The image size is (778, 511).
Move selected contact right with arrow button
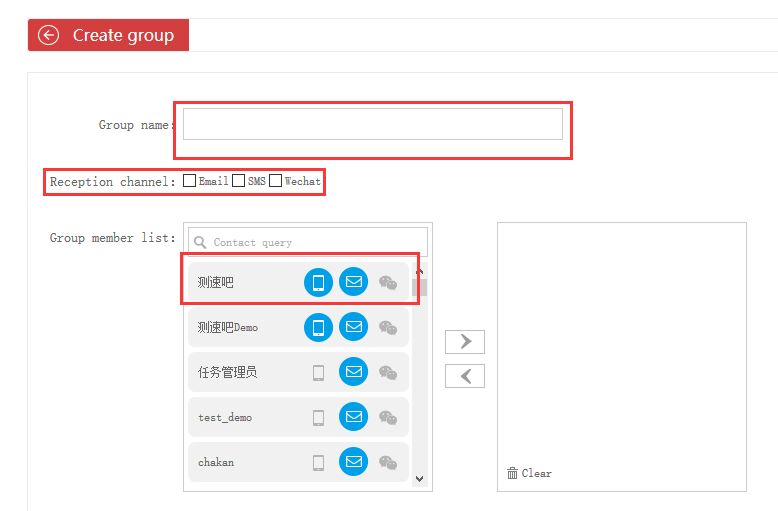pos(464,342)
